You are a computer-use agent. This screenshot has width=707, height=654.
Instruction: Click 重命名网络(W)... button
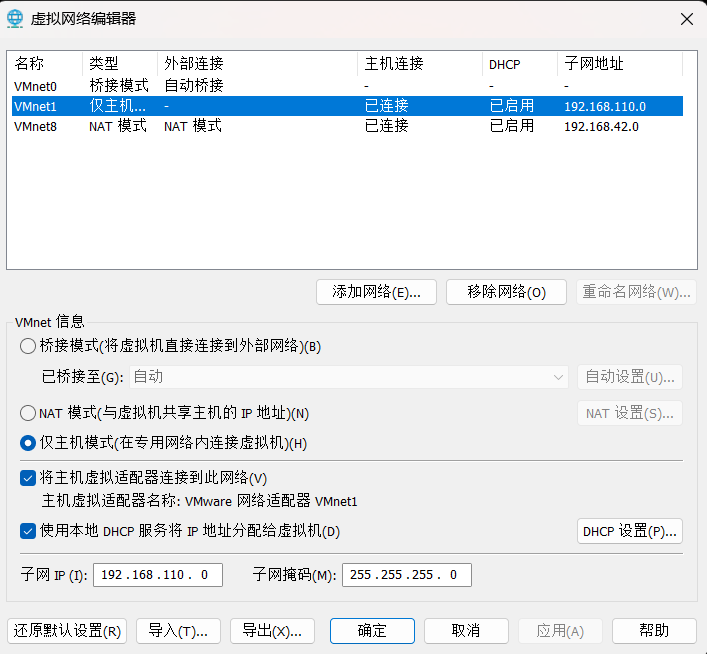[x=636, y=292]
